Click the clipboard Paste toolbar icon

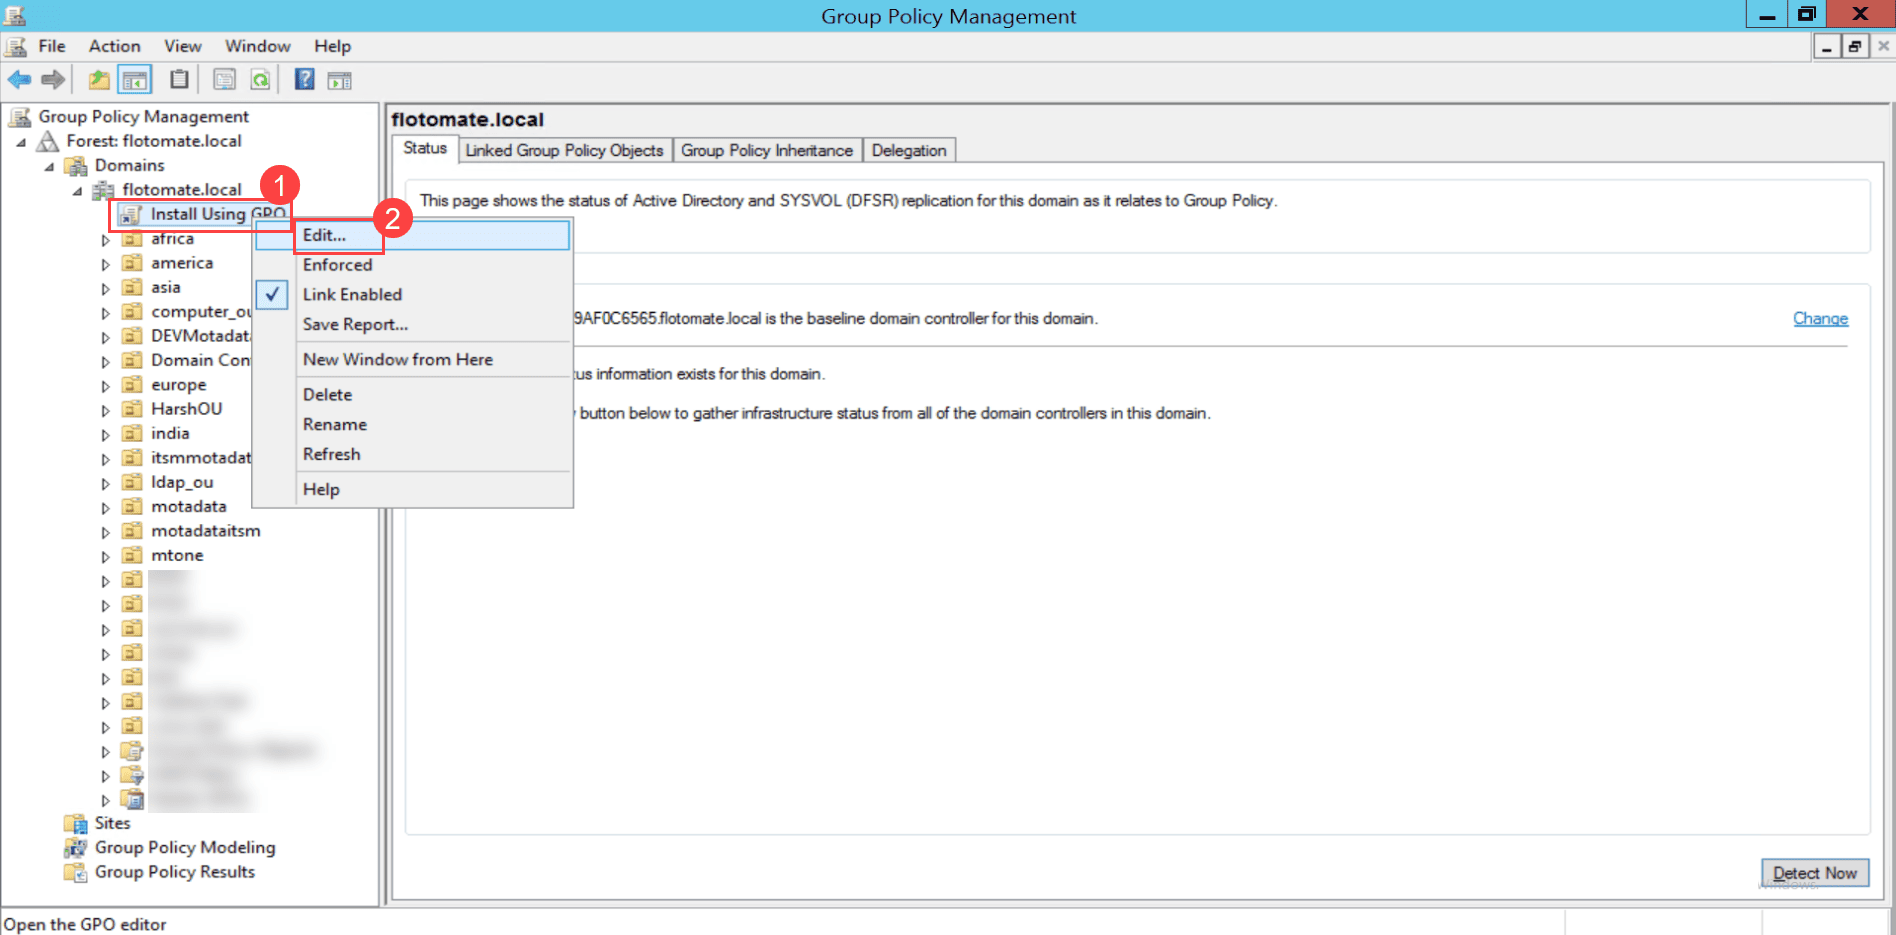[179, 80]
